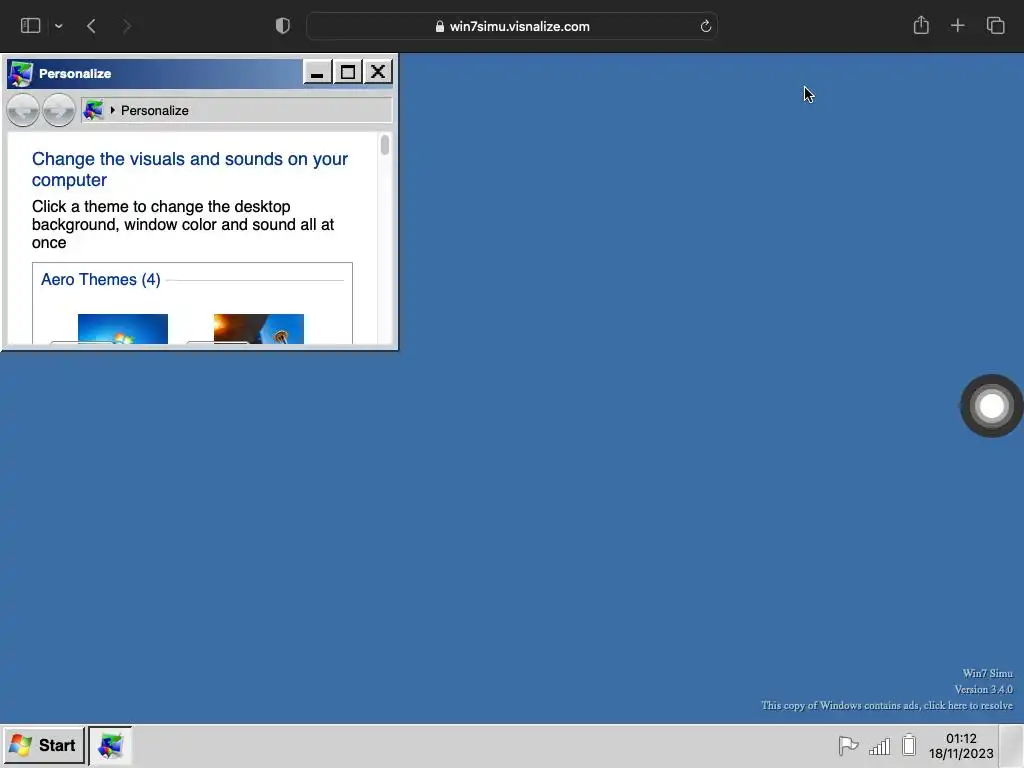Viewport: 1024px width, 768px height.
Task: Click the Personalize breadcrumb text
Action: point(155,110)
